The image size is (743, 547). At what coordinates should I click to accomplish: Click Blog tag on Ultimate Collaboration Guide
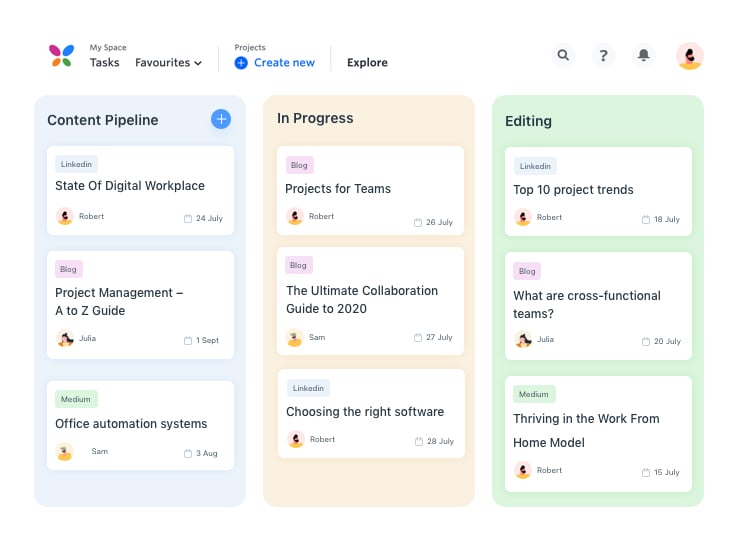[299, 265]
